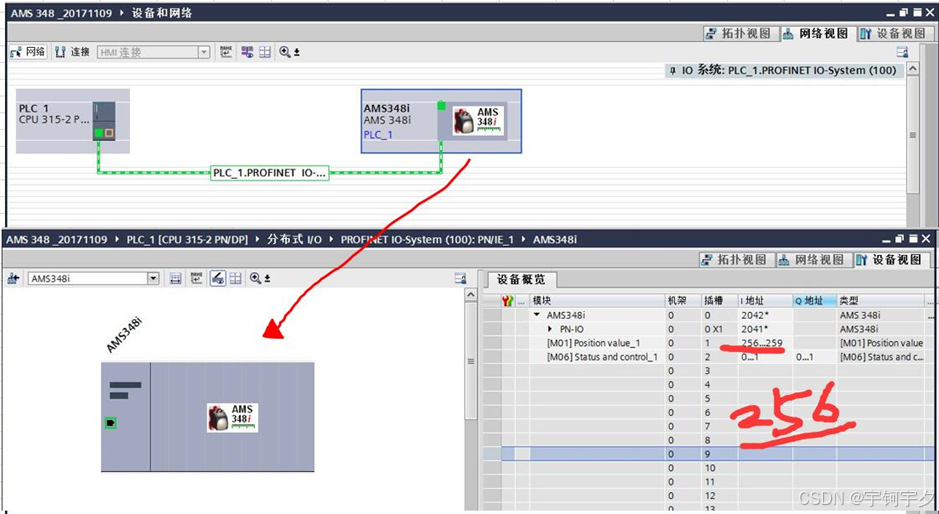
Task: Select the empty slot 9 row
Action: tap(710, 454)
